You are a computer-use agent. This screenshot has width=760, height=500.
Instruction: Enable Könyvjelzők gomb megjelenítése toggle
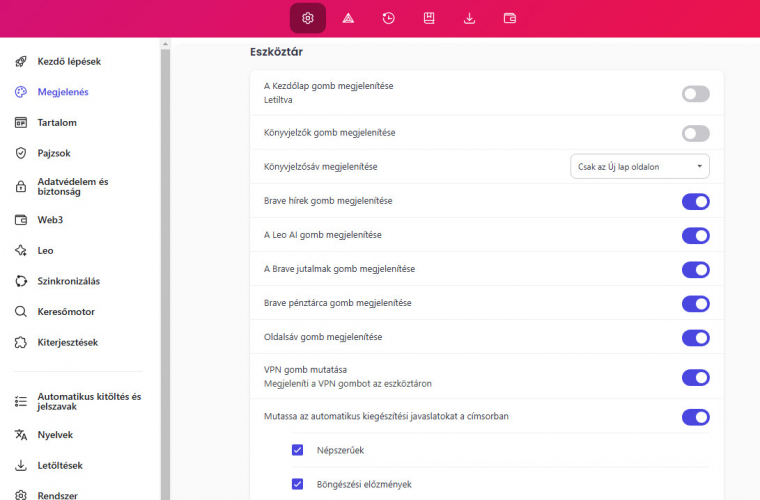[x=696, y=133]
